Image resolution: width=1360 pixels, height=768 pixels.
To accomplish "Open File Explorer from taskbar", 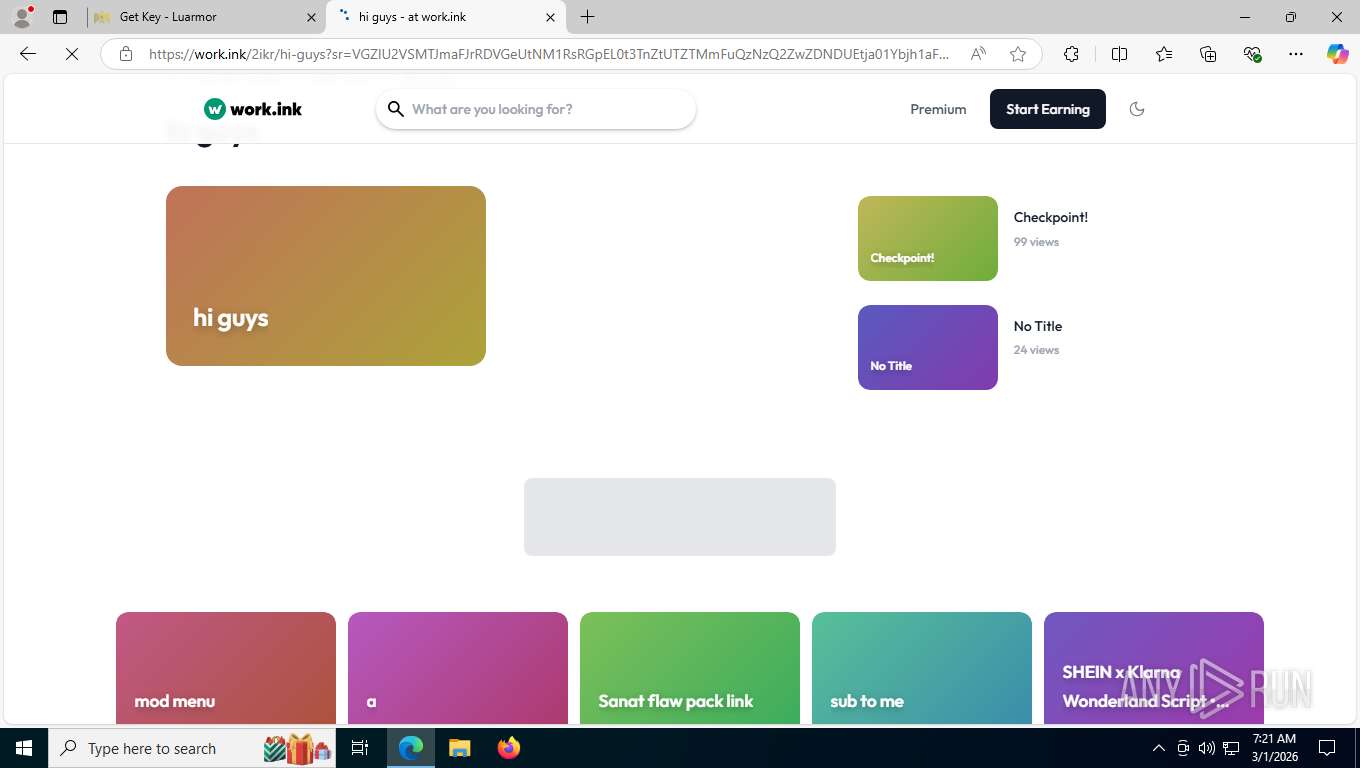I will click(x=459, y=748).
